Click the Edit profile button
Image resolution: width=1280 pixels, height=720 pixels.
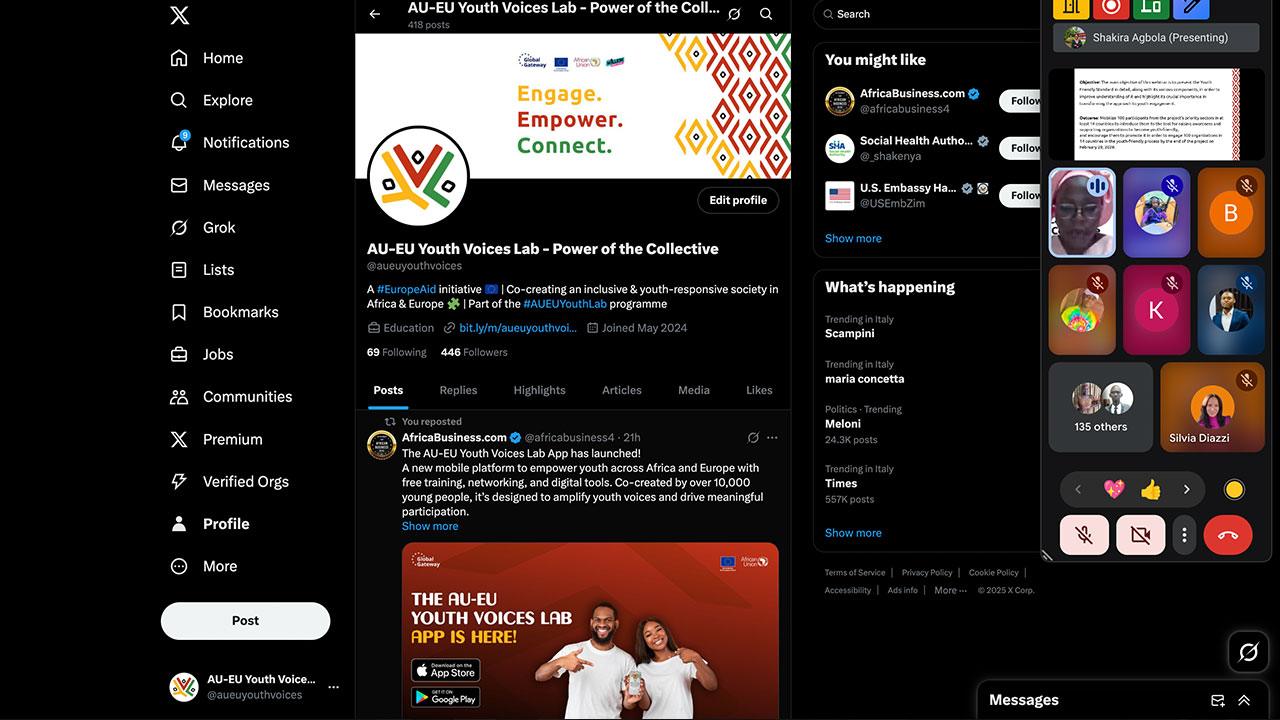pyautogui.click(x=738, y=200)
